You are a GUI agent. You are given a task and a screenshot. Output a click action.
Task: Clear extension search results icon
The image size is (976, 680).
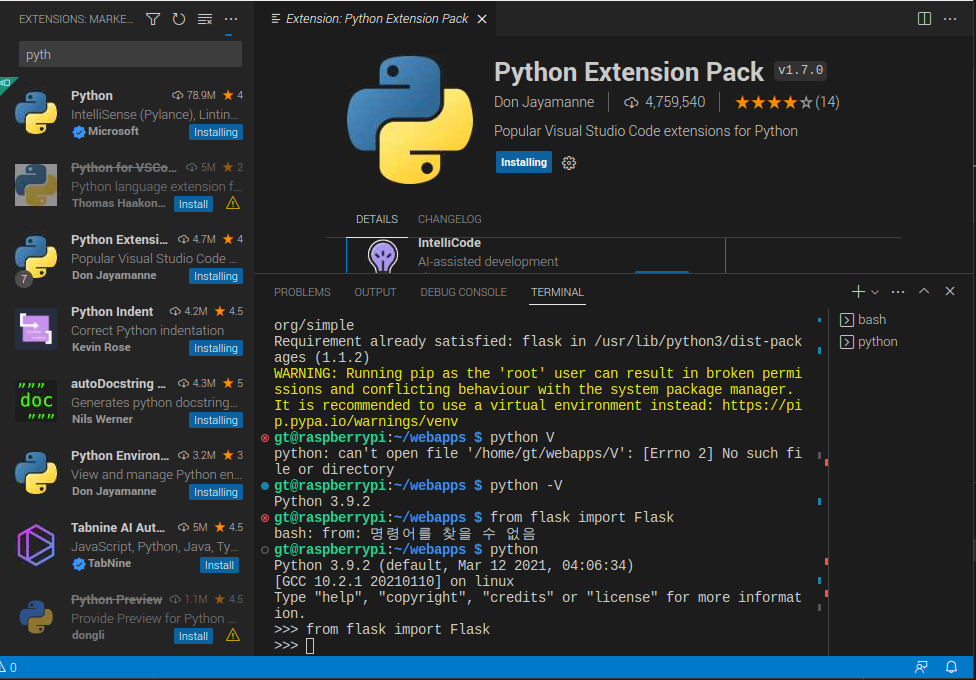[x=205, y=19]
